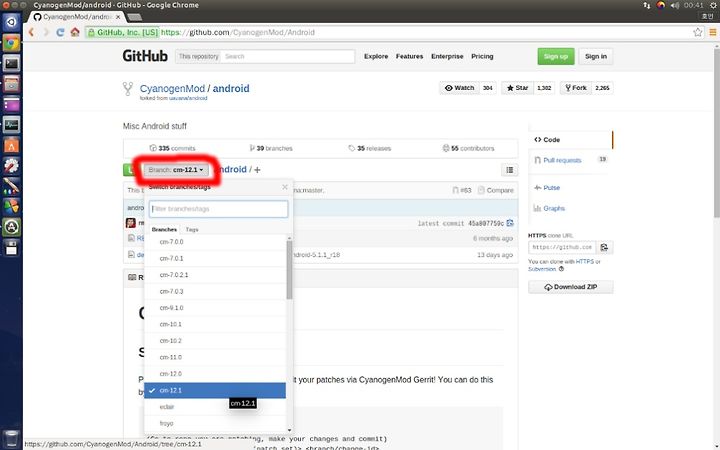Open Explore in top navigation
Viewport: 720px width, 450px height.
pyautogui.click(x=376, y=56)
